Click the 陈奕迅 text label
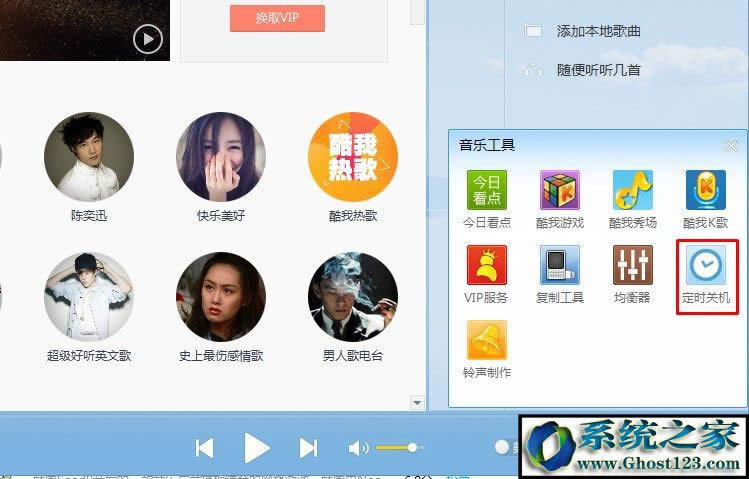The width and height of the screenshot is (749, 479). [x=89, y=216]
